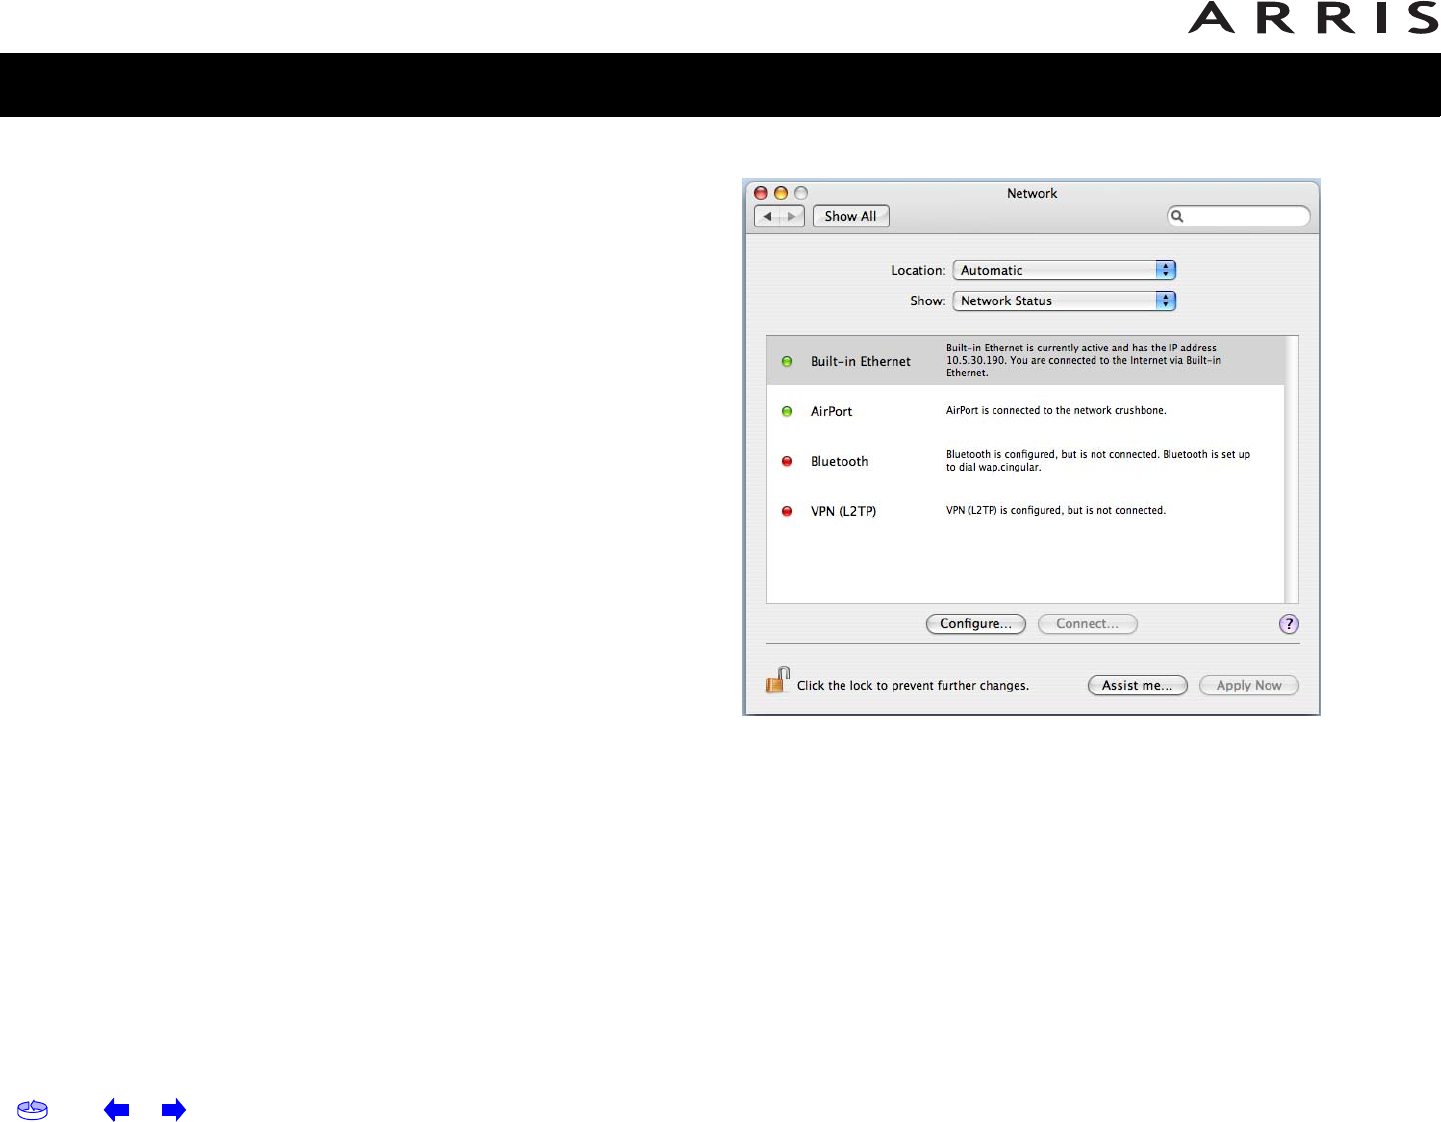Click the yellow minimize button of Network window
The width and height of the screenshot is (1441, 1122).
tap(781, 193)
